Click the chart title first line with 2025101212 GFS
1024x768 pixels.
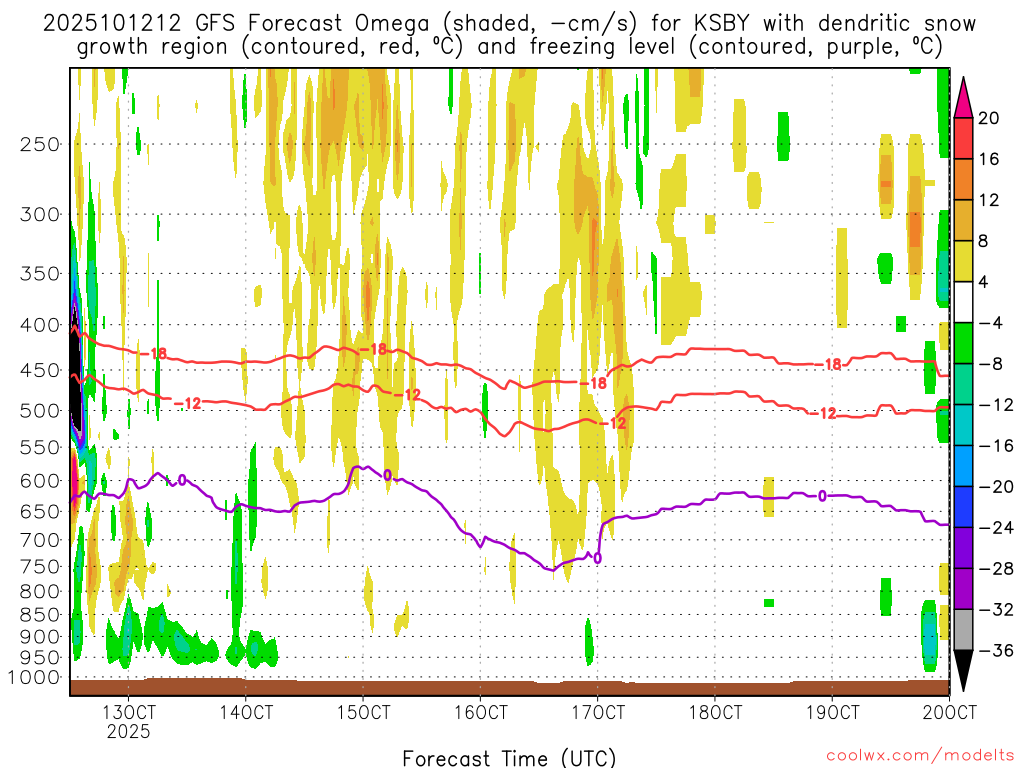(x=509, y=24)
